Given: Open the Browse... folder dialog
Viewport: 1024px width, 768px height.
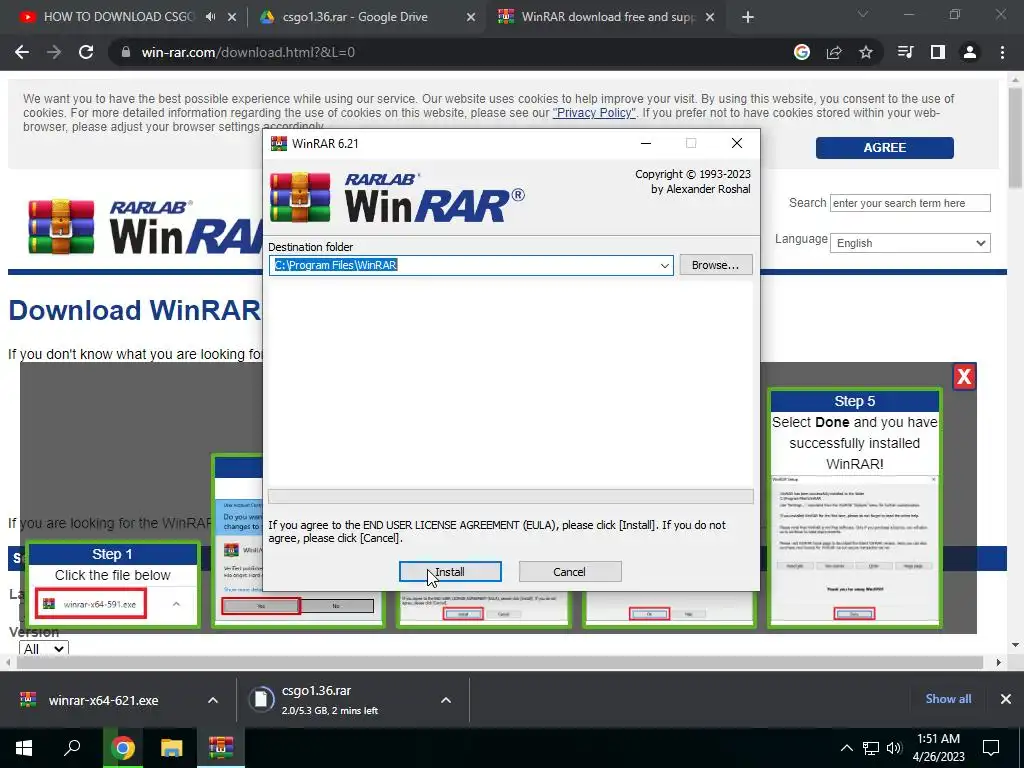Looking at the screenshot, I should point(715,265).
